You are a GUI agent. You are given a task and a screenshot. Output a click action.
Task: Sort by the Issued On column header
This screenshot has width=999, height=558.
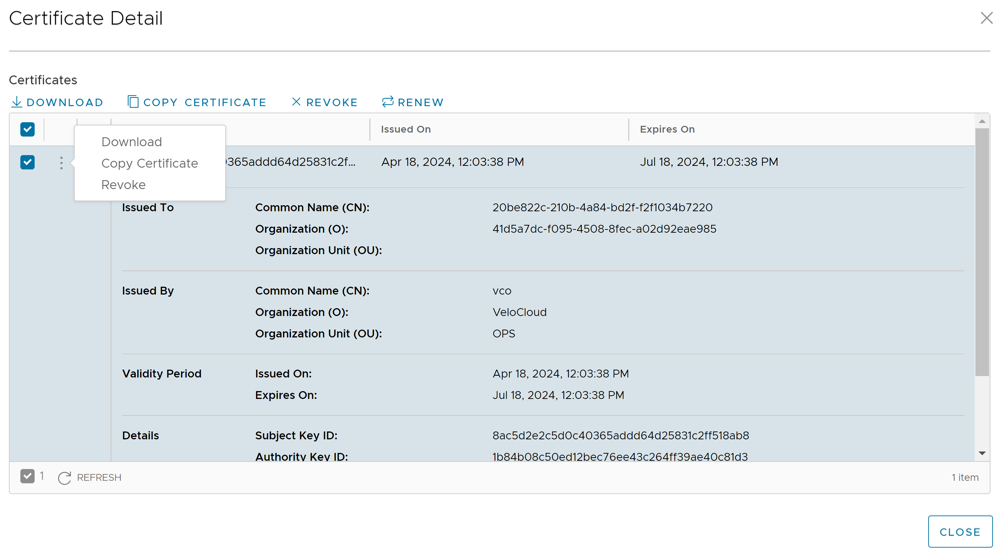(x=406, y=129)
